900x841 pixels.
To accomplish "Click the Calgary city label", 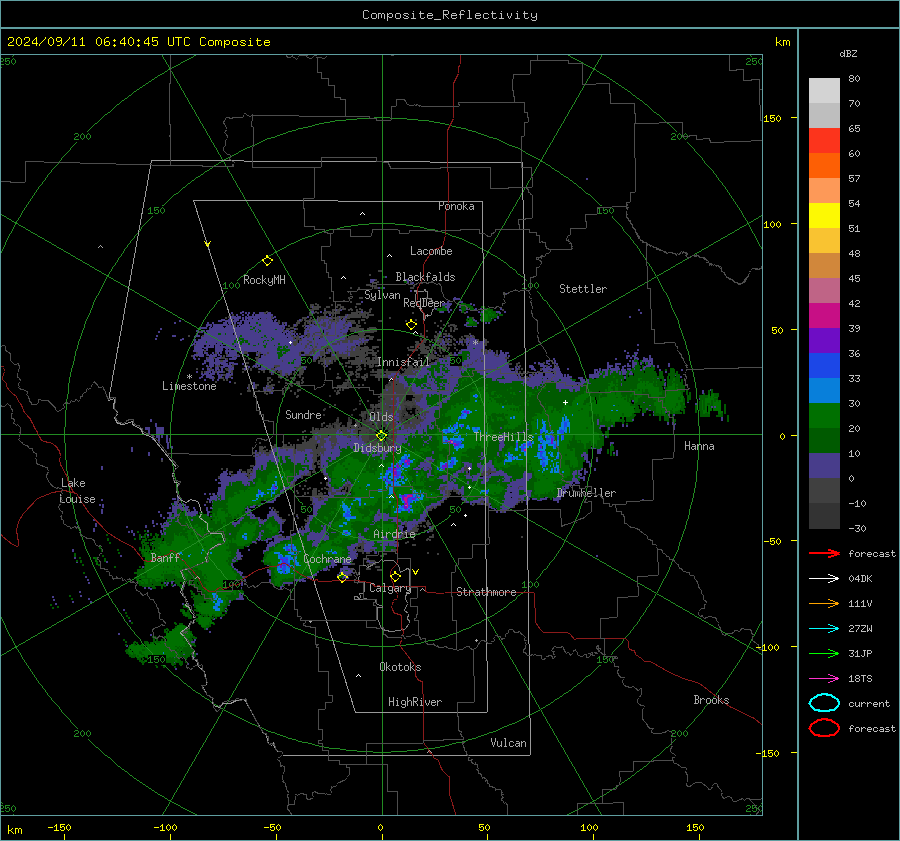I will 390,588.
